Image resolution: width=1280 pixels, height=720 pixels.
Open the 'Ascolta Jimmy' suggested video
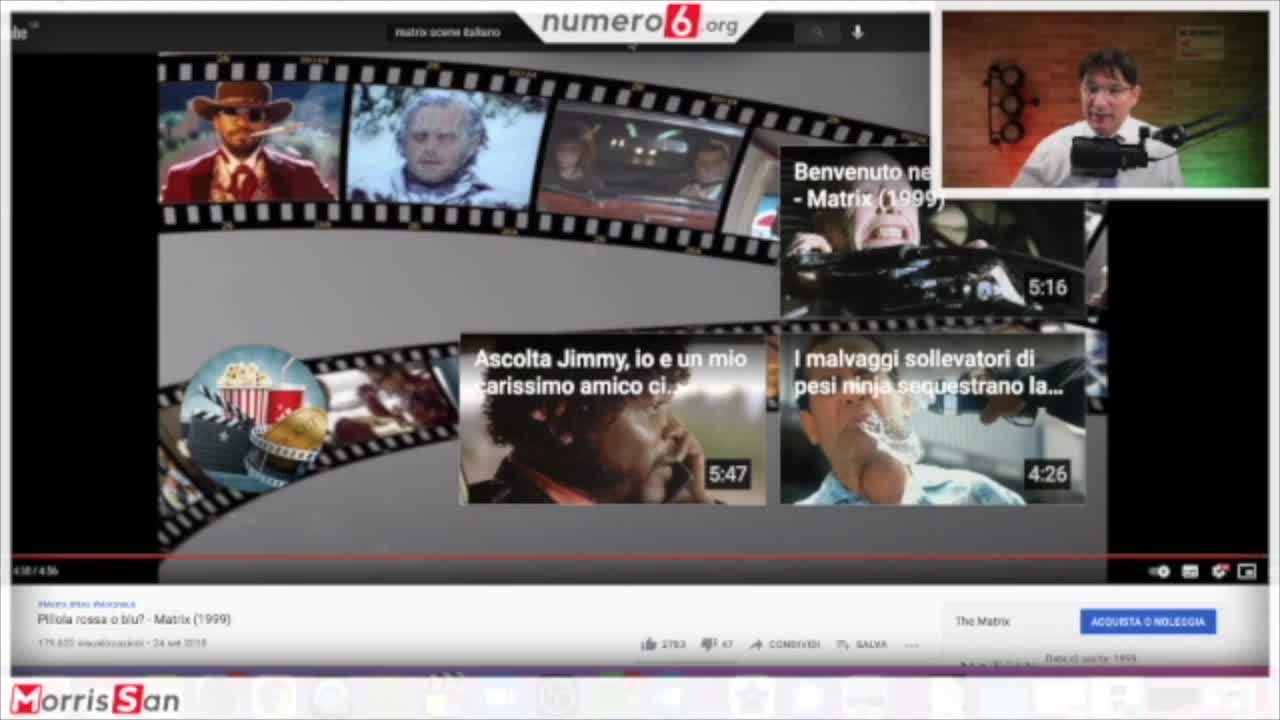pos(612,419)
